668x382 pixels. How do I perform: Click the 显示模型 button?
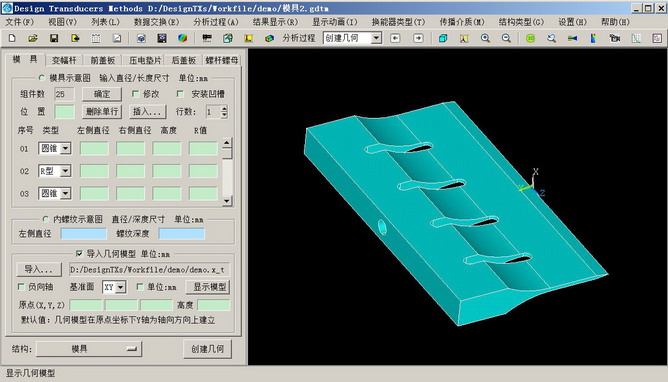click(209, 287)
